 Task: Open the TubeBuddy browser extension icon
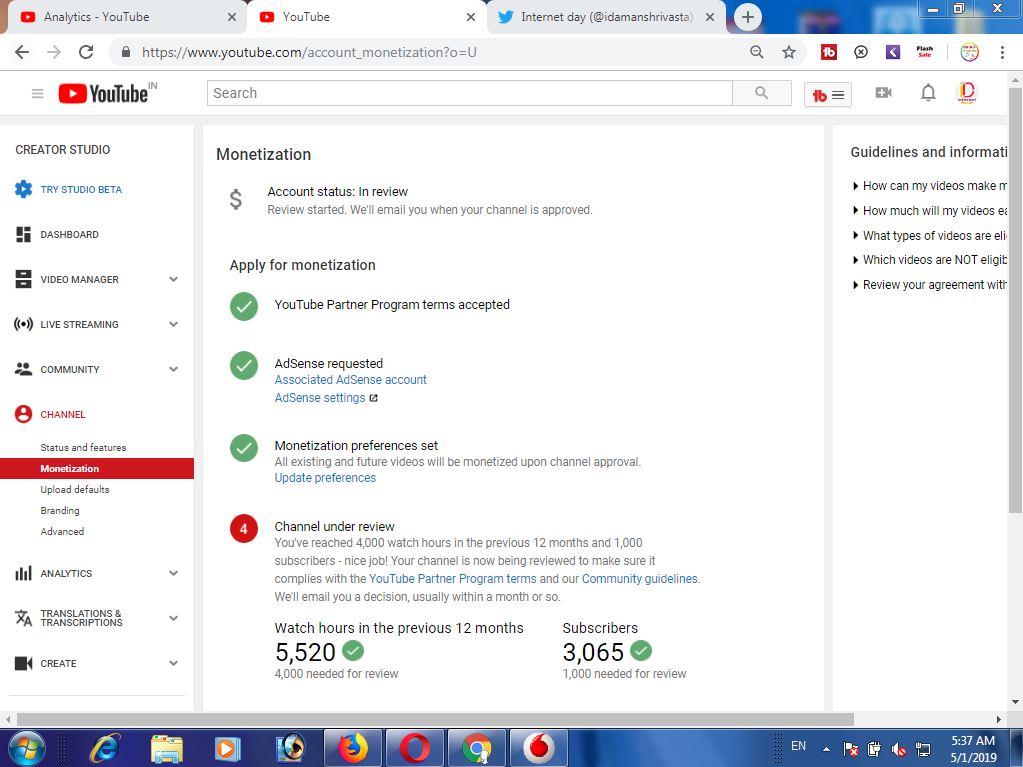coord(829,52)
